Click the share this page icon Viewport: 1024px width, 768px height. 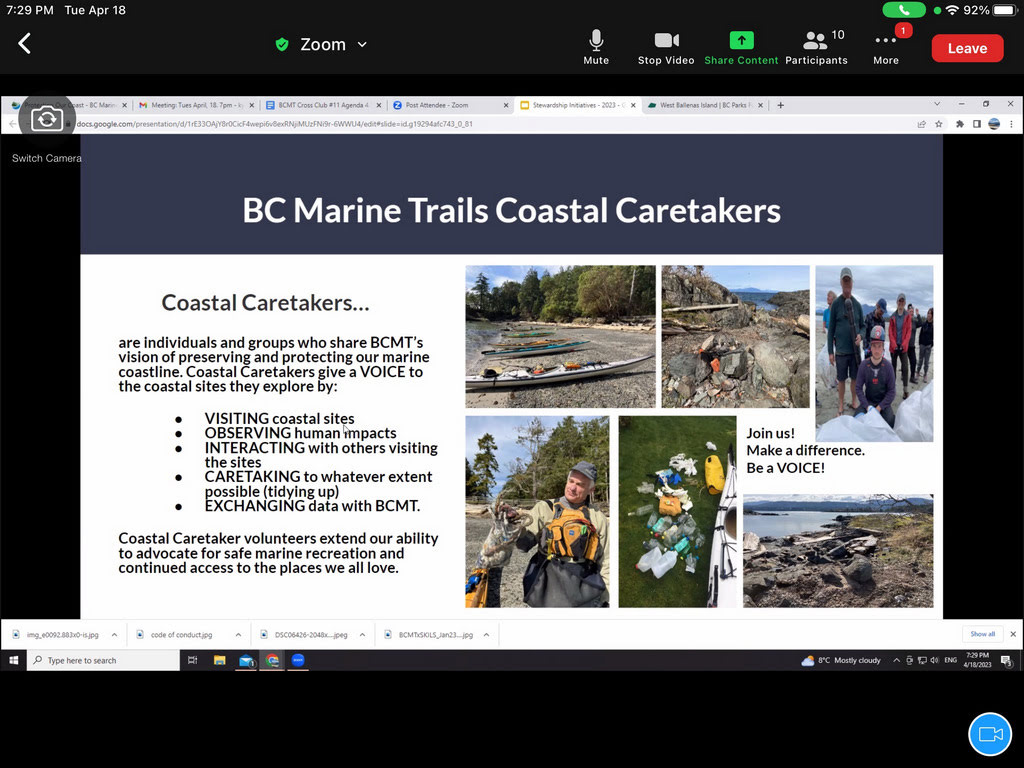[x=921, y=124]
